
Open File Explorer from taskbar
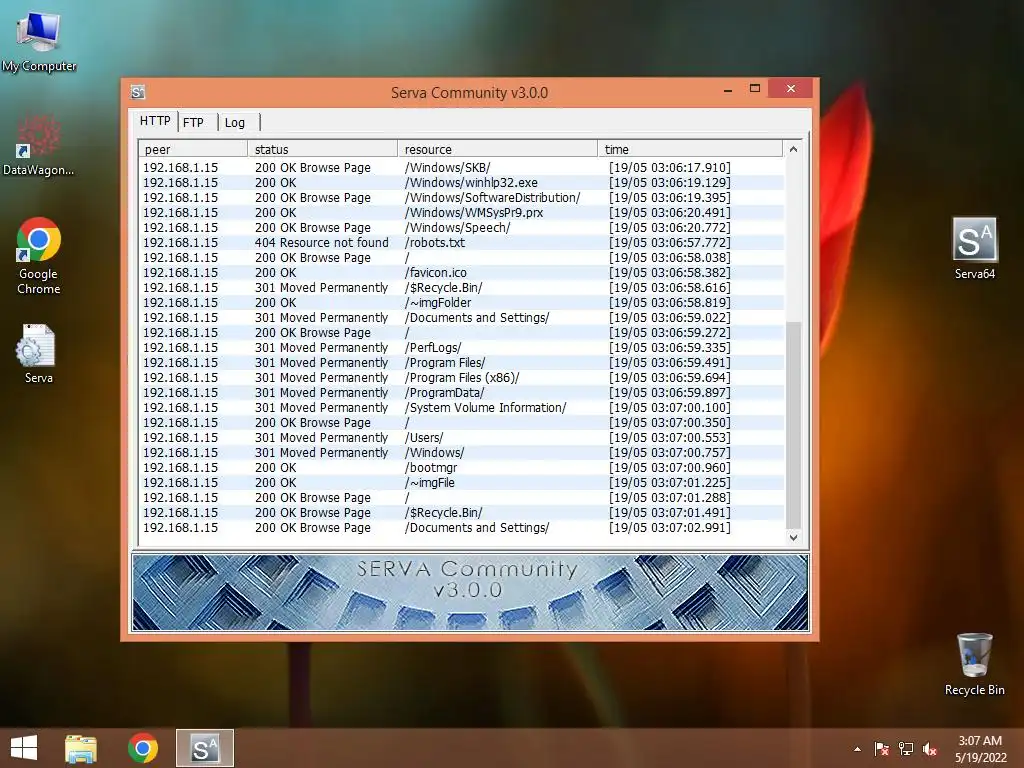(x=81, y=748)
